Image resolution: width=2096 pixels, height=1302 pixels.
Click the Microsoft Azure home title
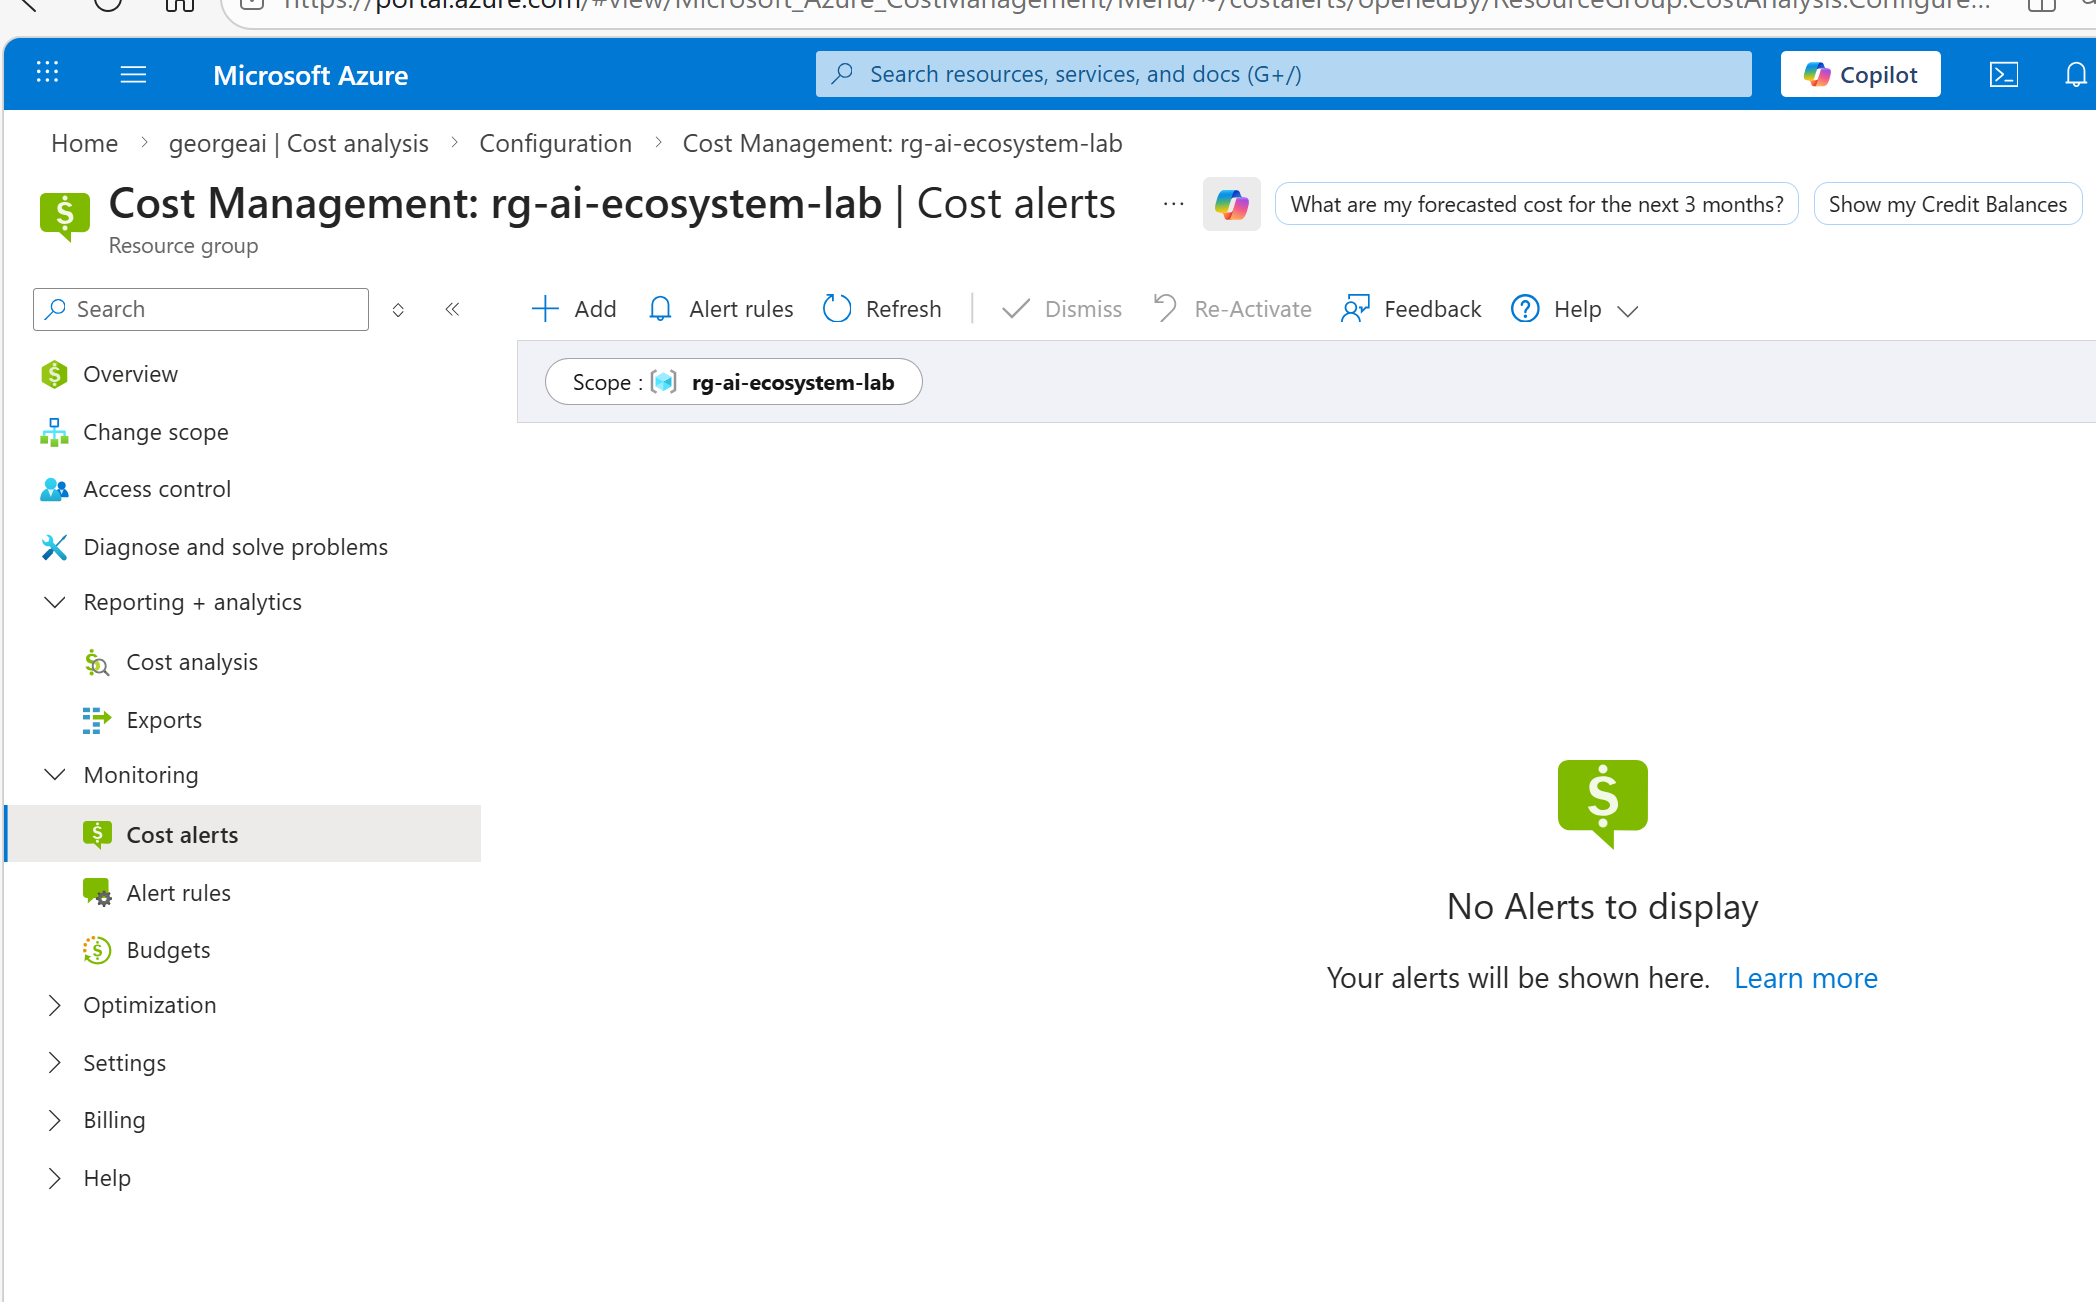310,75
